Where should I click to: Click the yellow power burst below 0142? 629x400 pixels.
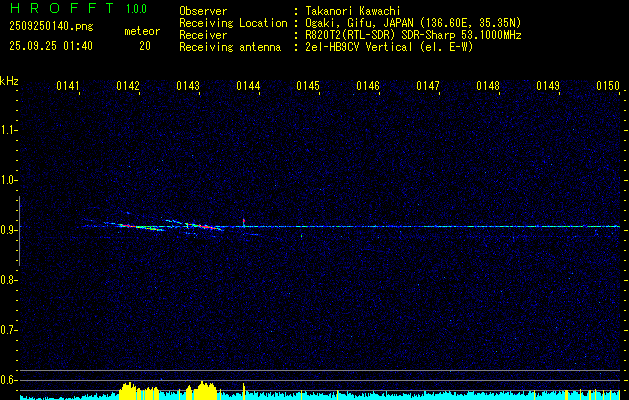pos(139,391)
